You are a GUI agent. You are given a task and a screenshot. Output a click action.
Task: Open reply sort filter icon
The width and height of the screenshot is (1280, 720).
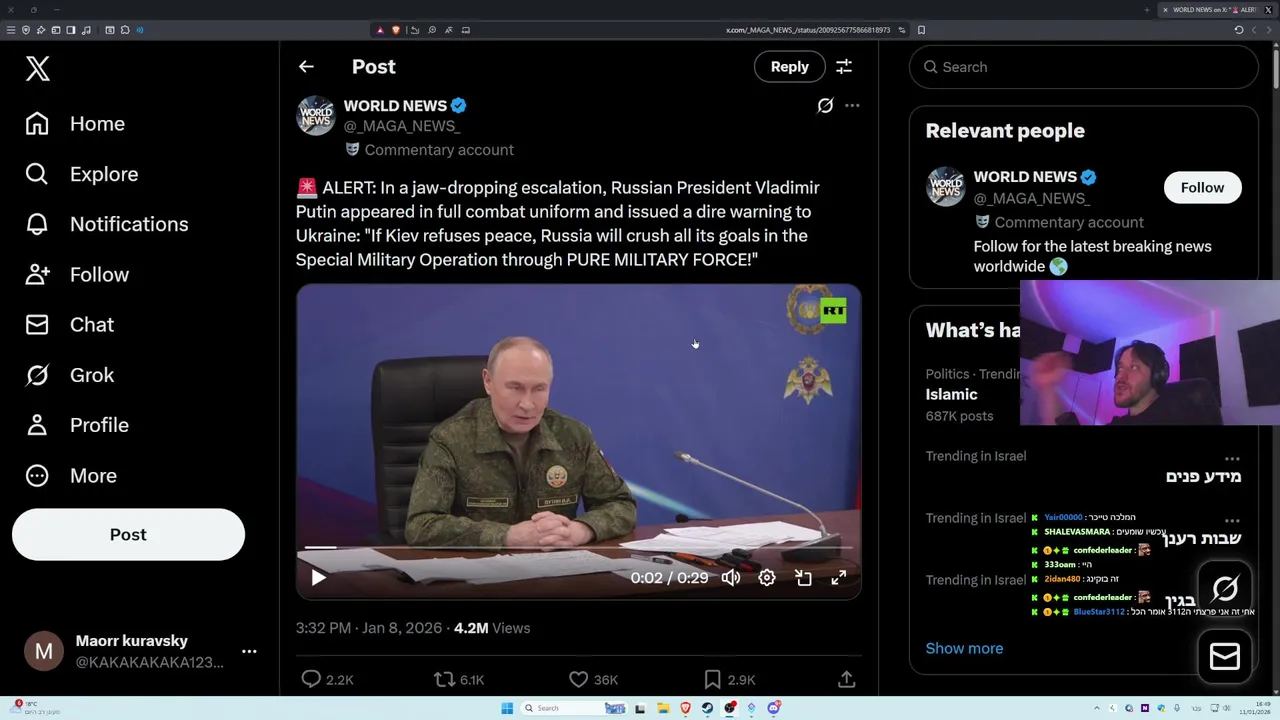844,67
